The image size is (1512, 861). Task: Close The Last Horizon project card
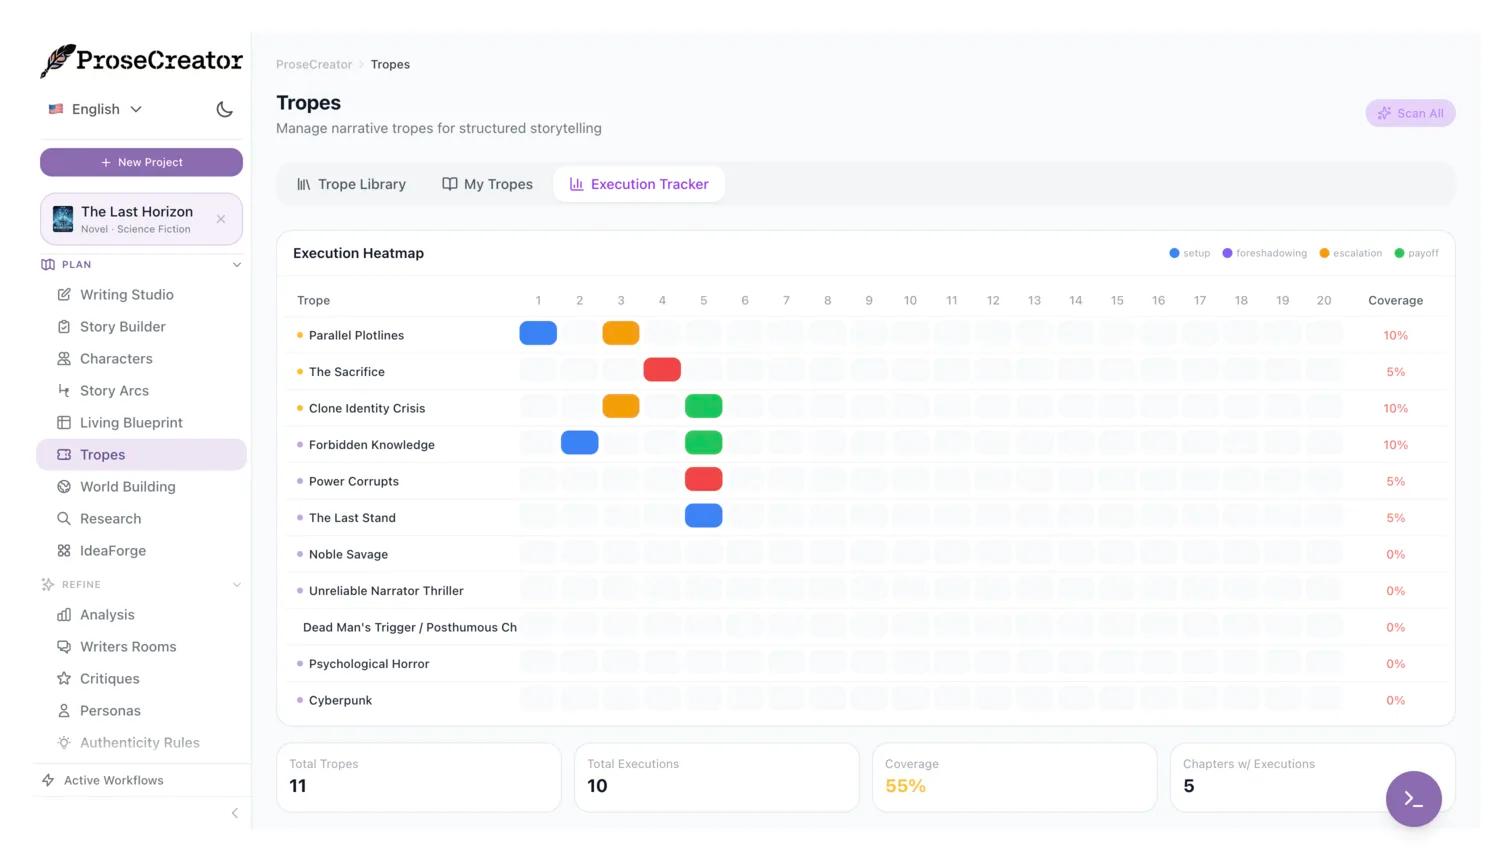coord(221,220)
